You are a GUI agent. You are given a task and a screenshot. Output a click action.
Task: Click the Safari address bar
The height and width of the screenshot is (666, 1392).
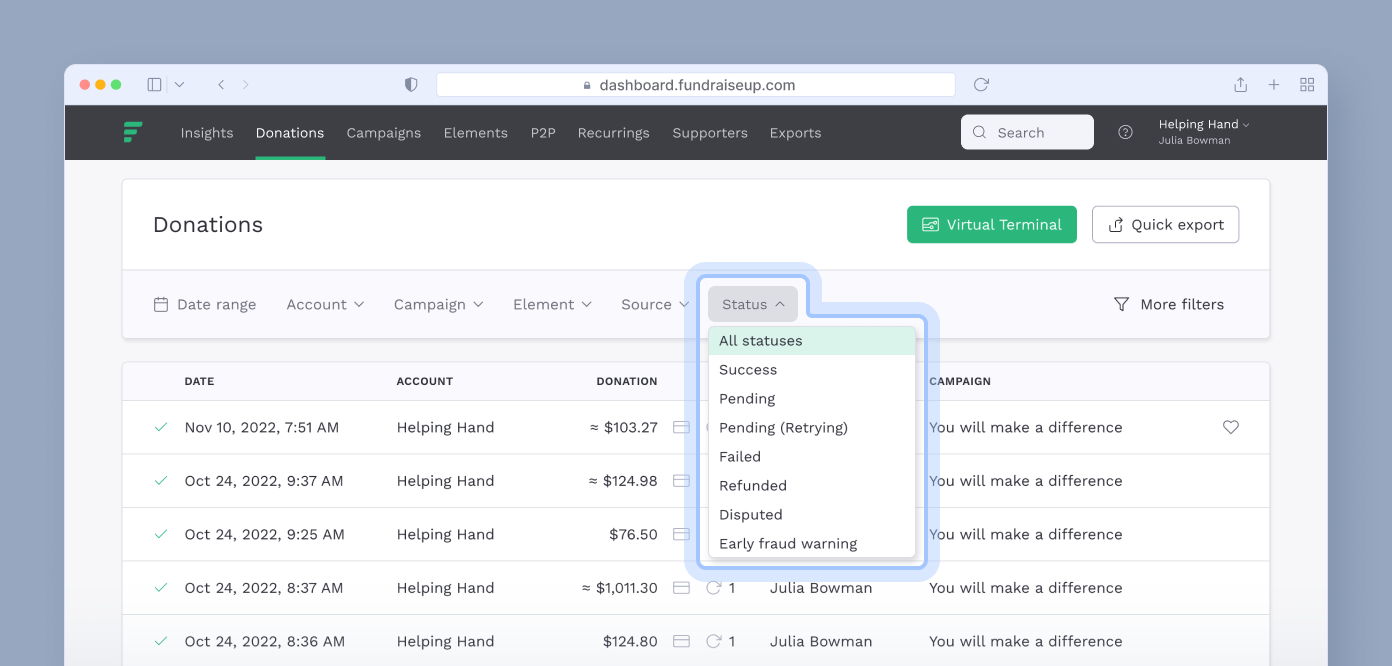(696, 85)
